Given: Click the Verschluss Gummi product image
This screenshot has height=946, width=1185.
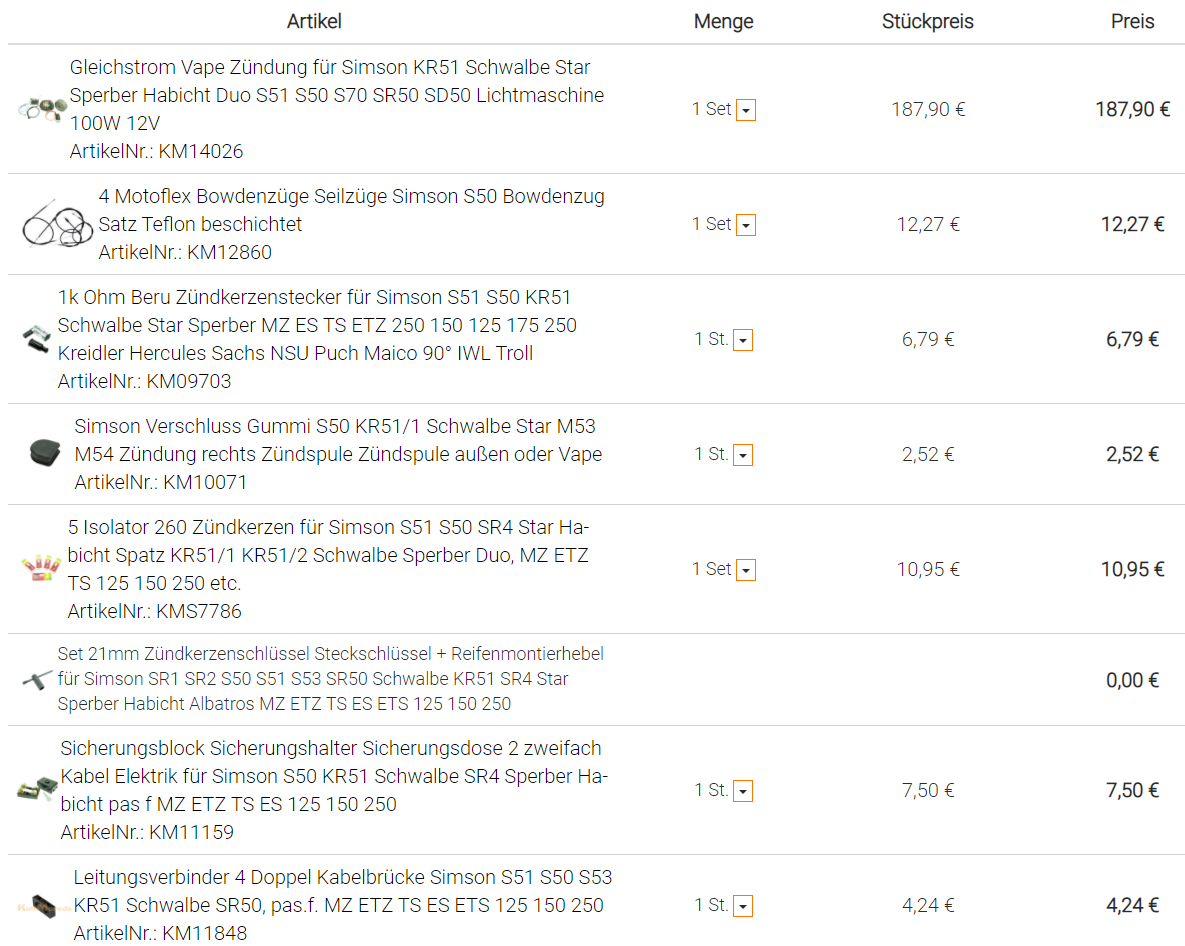Looking at the screenshot, I should (x=45, y=454).
